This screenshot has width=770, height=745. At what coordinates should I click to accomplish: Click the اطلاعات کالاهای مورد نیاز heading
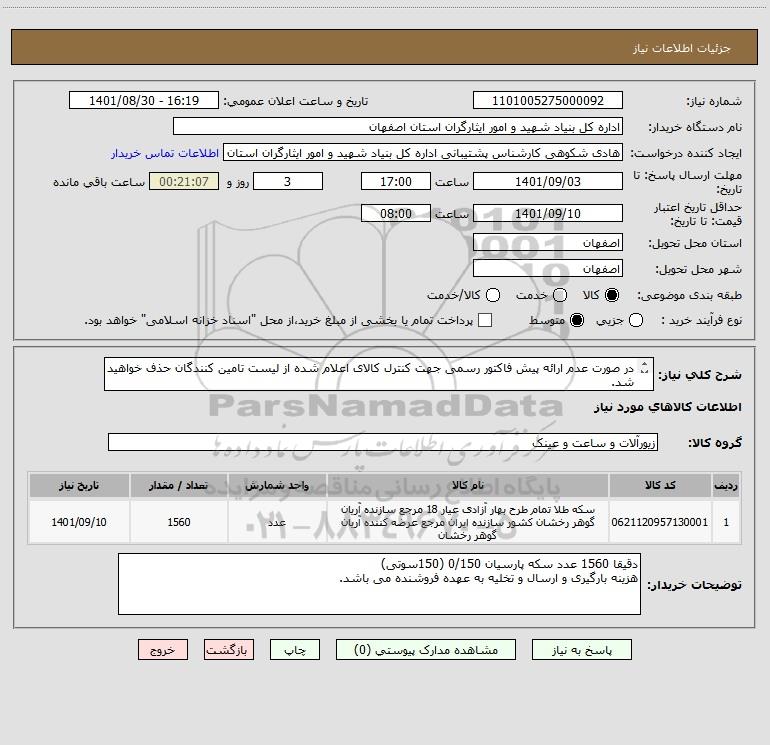pos(667,407)
